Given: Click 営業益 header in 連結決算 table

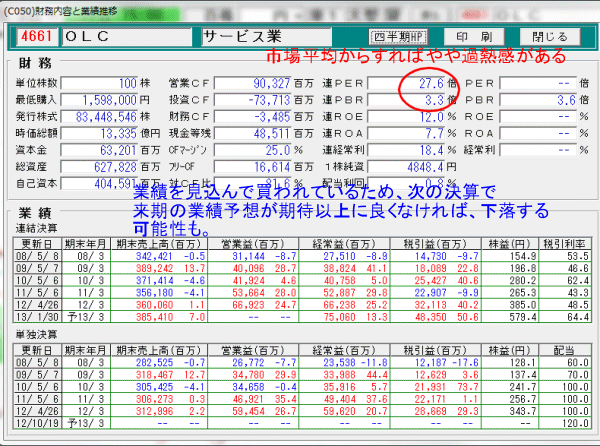Looking at the screenshot, I should 253,244.
